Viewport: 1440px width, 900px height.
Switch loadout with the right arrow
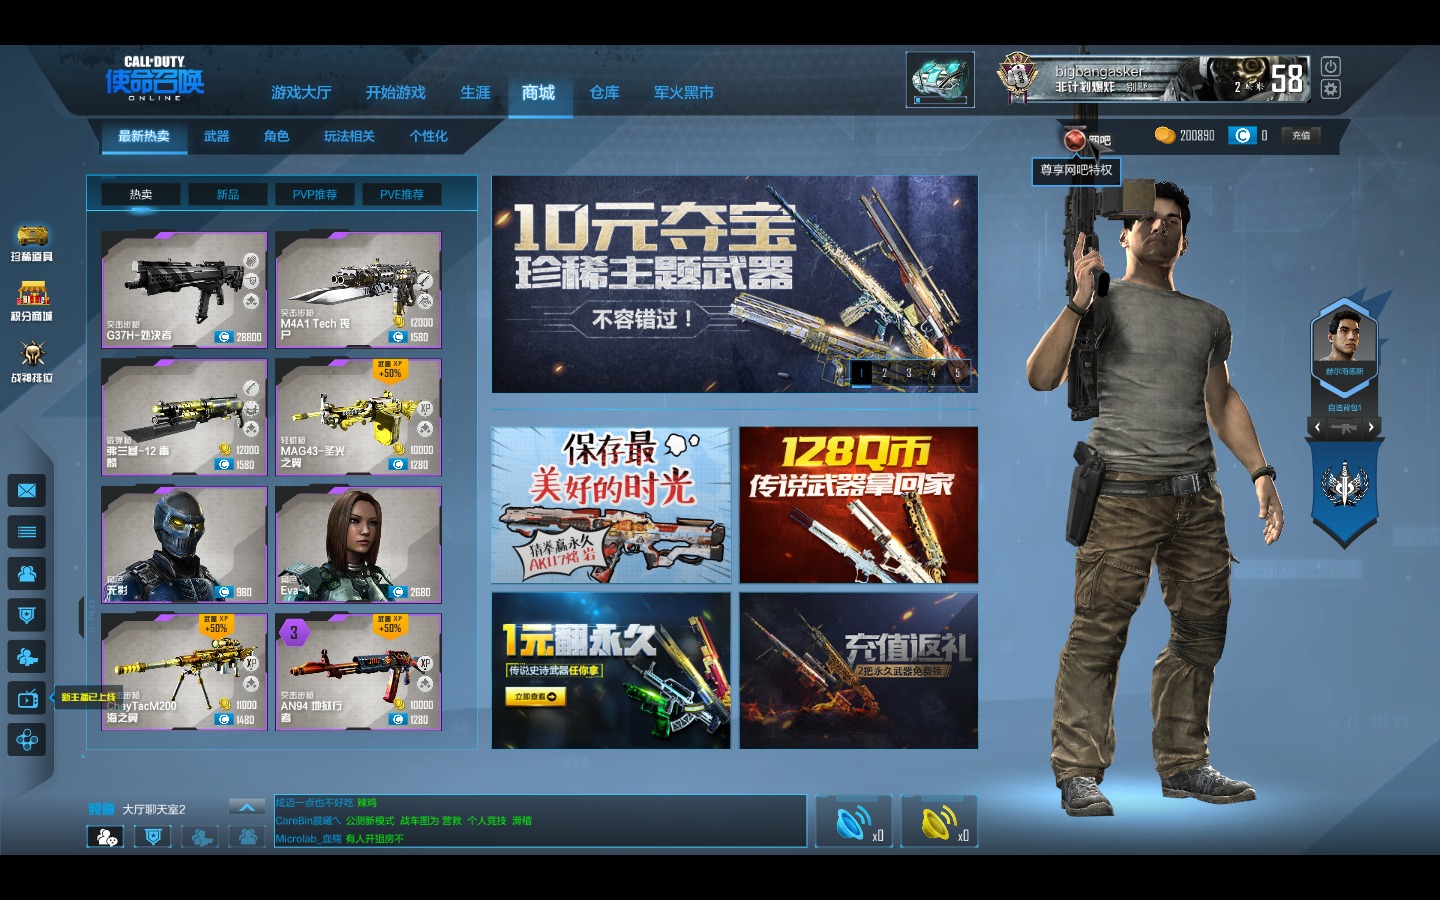pos(1371,427)
